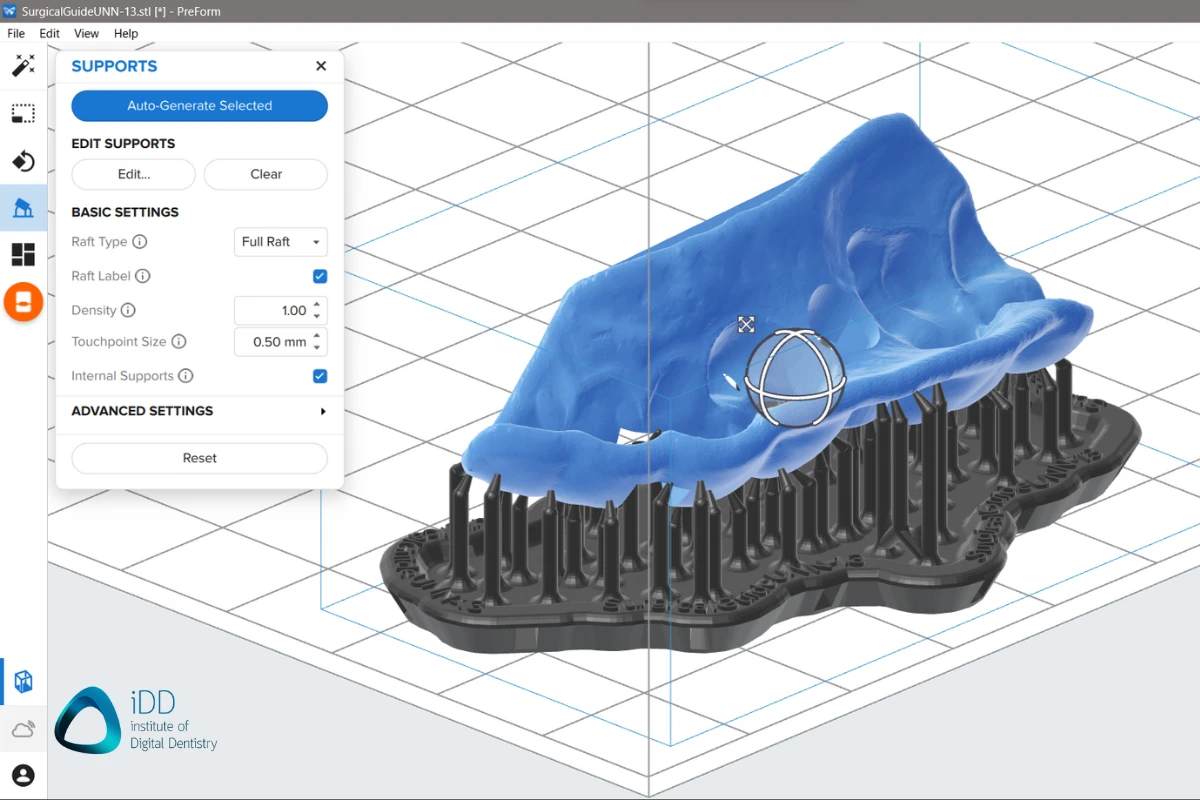This screenshot has height=800, width=1200.
Task: Click the Touchpoint Size input field
Action: (x=272, y=342)
